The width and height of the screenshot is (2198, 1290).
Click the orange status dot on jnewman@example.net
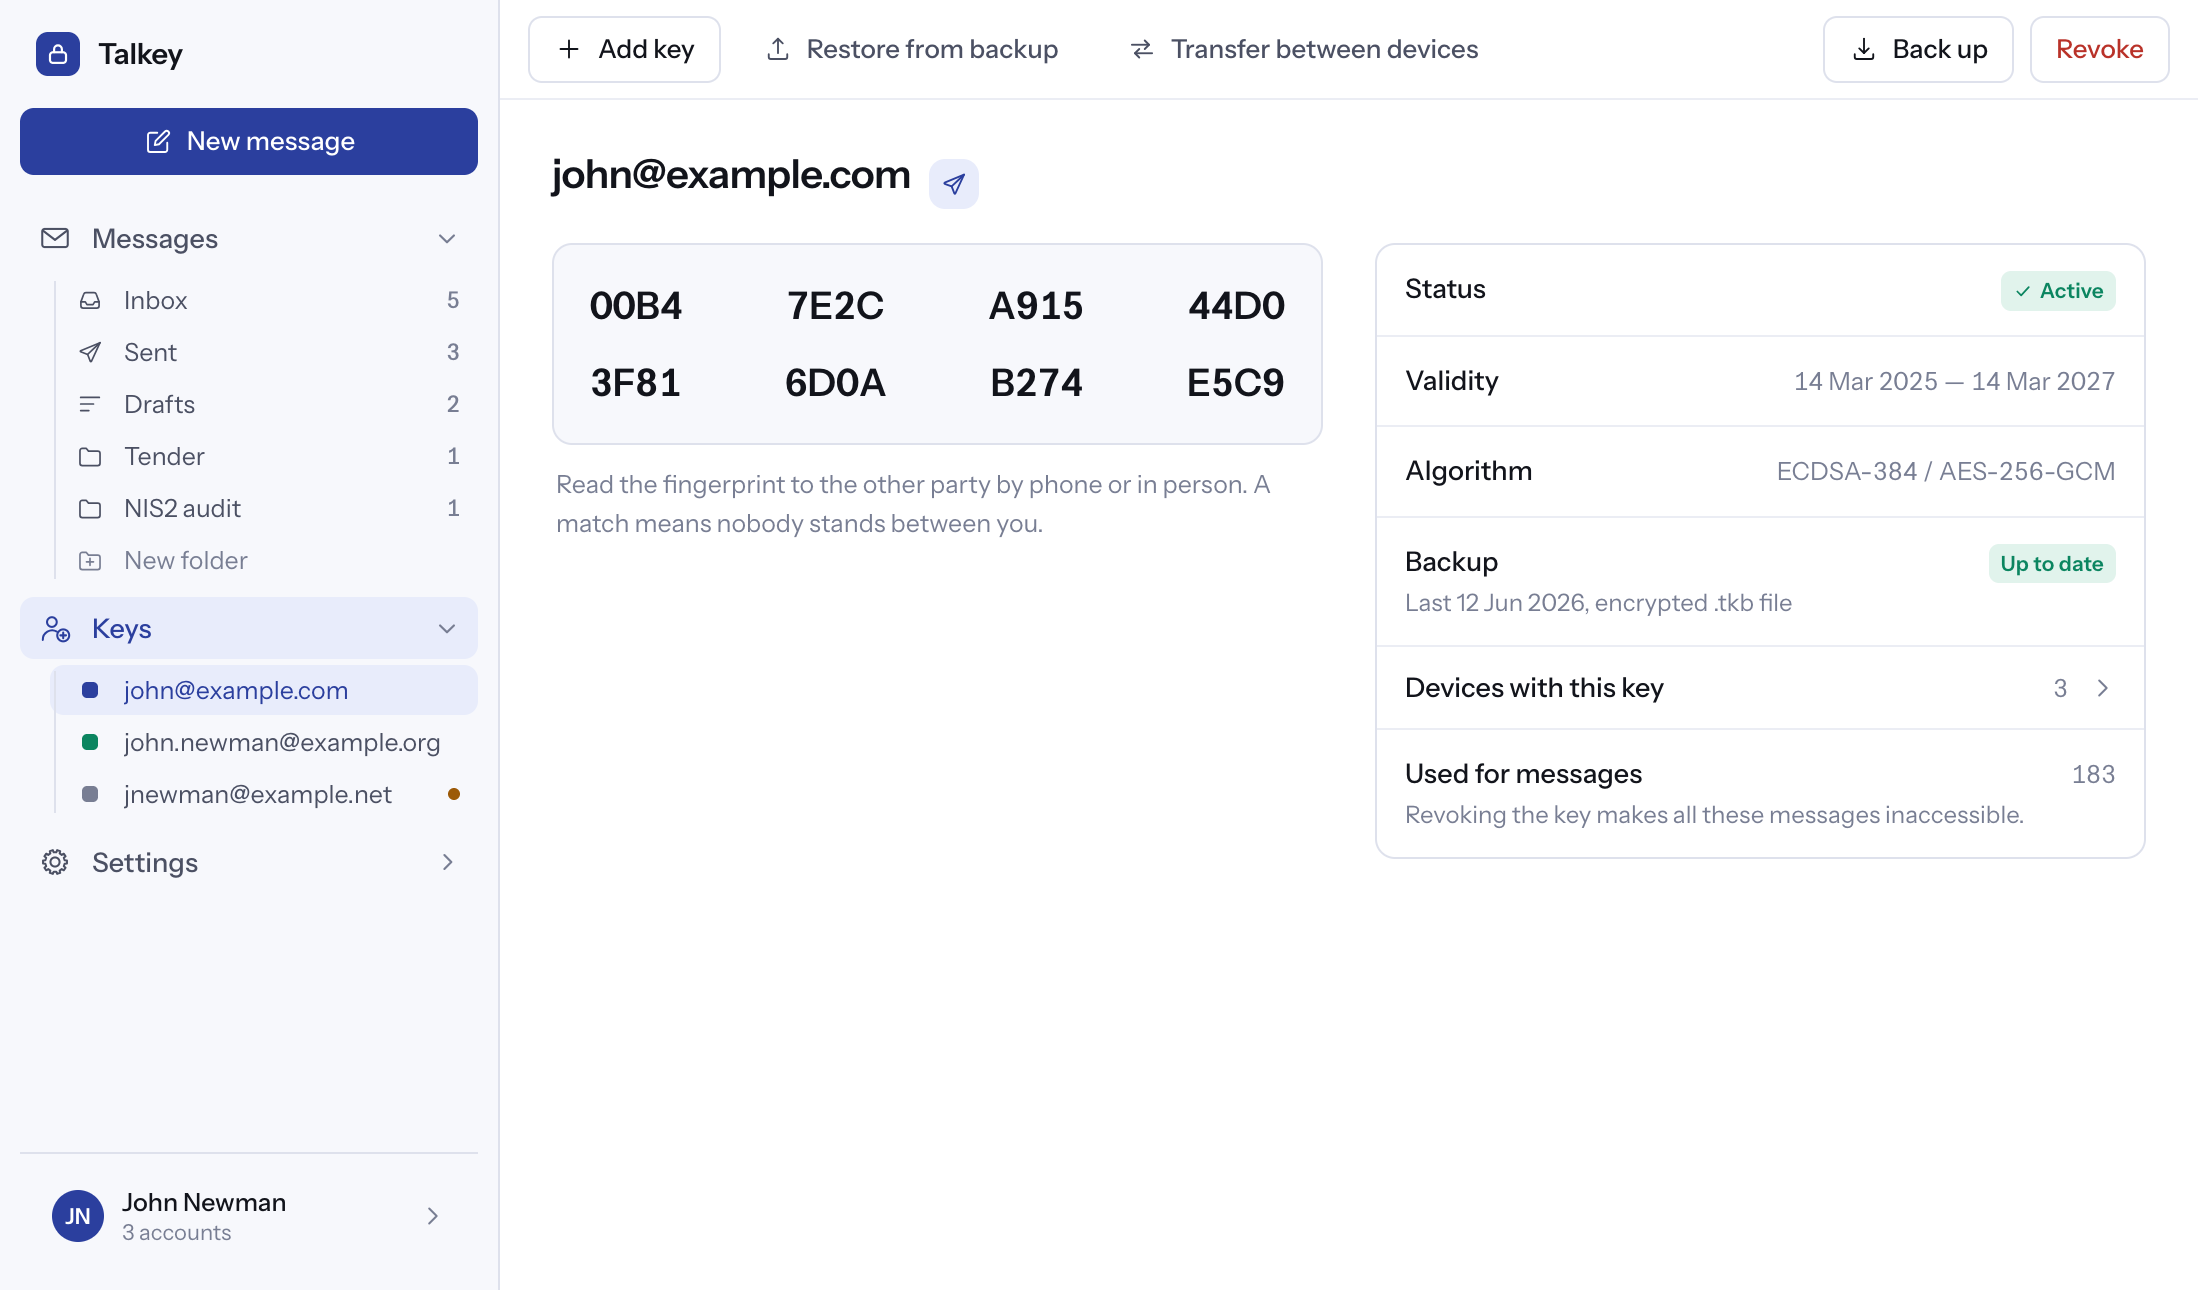point(454,794)
